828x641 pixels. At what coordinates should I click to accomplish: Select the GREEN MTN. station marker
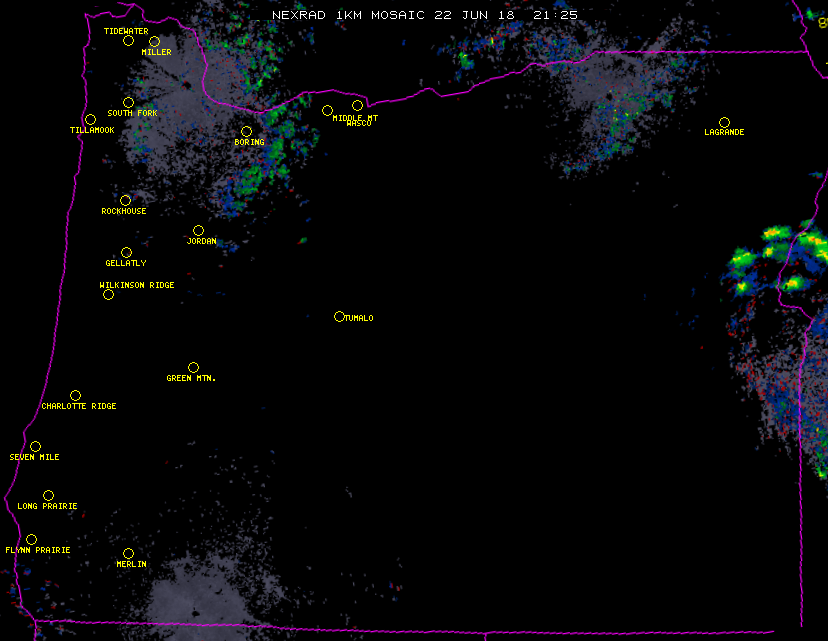193,367
